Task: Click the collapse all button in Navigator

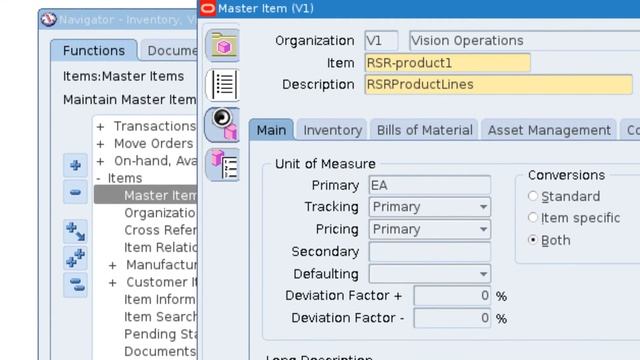Action: click(75, 284)
